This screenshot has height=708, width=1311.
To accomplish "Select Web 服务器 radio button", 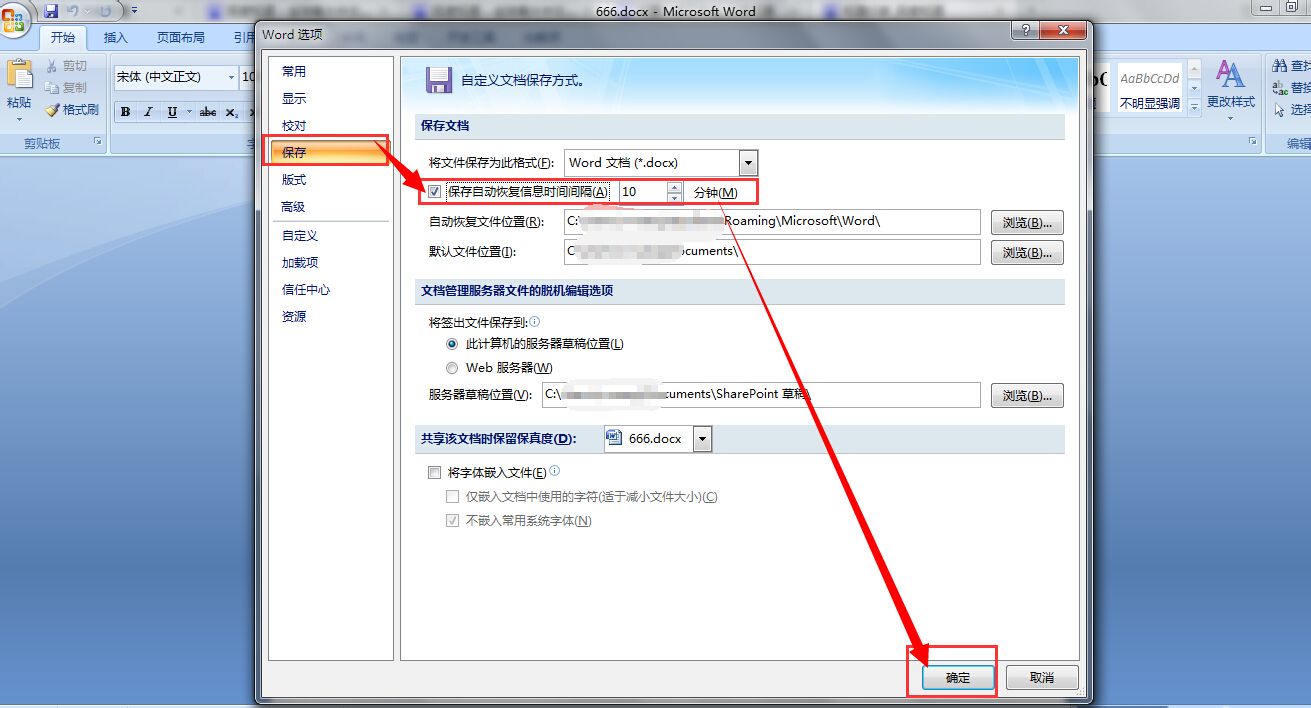I will click(452, 368).
